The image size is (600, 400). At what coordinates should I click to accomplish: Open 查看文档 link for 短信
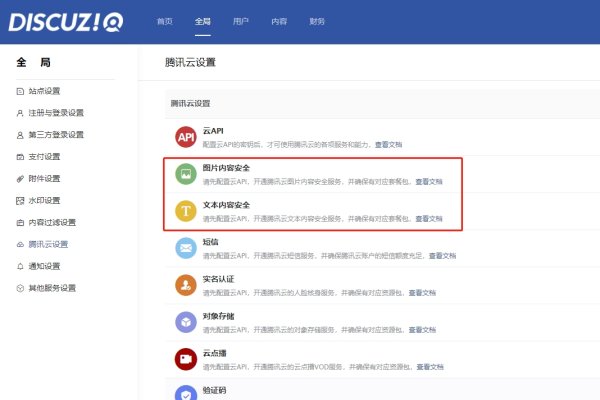click(x=442, y=256)
